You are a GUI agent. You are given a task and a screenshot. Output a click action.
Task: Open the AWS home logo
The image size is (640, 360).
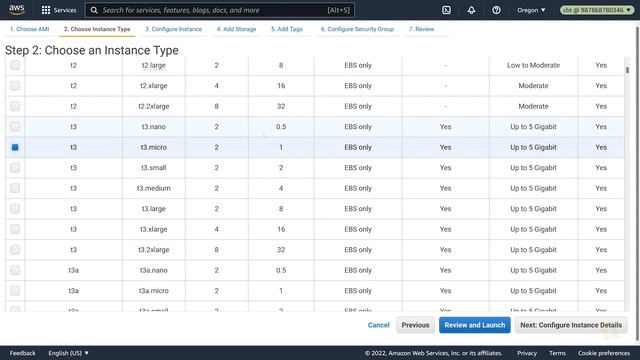[17, 10]
